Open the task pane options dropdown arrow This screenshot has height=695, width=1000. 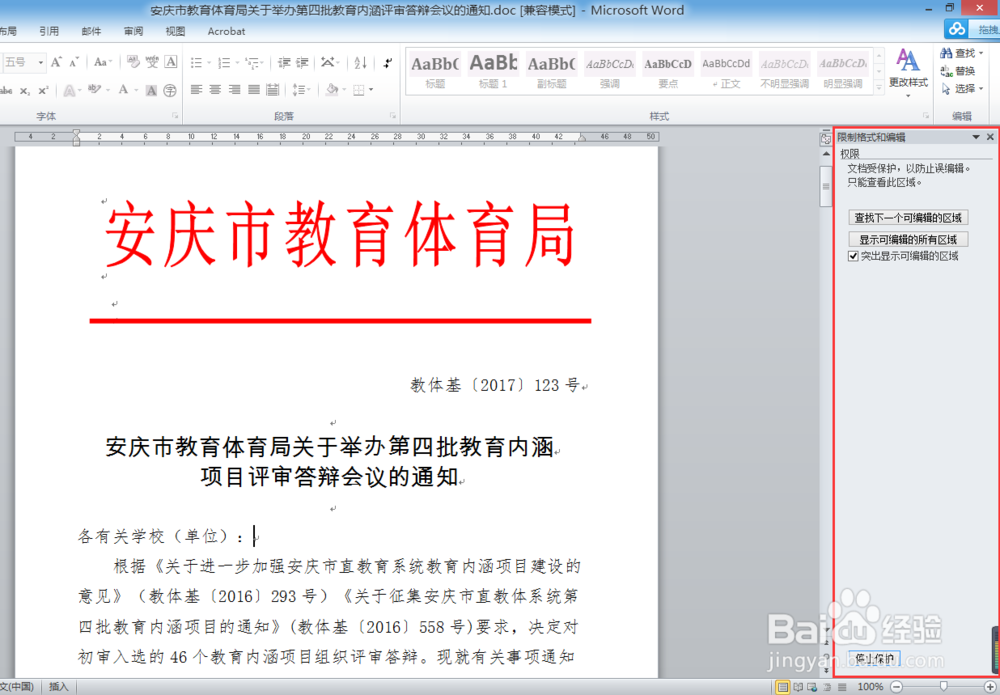(x=974, y=137)
